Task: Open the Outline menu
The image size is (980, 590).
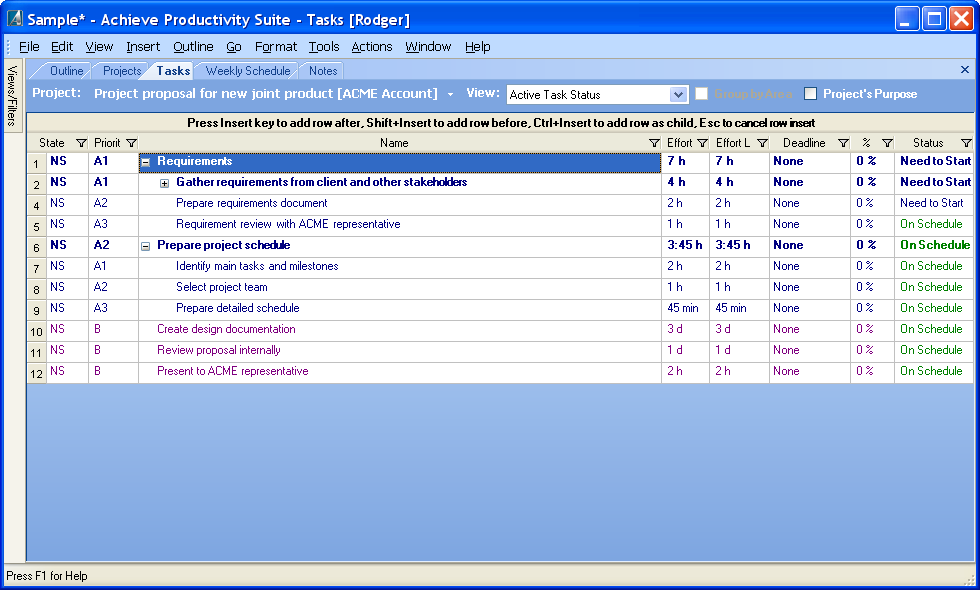Action: coord(193,47)
